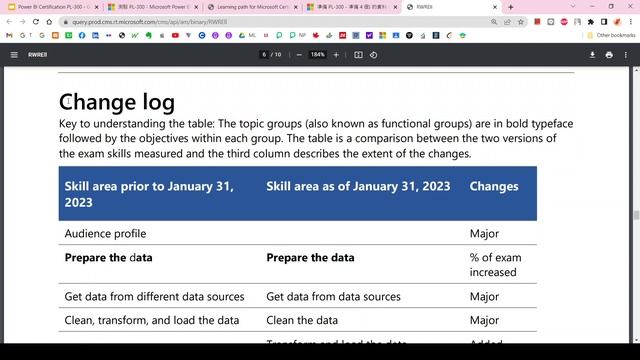Viewport: 640px width, 360px height.
Task: Open the PDF sidebar menu icon
Action: 14,55
